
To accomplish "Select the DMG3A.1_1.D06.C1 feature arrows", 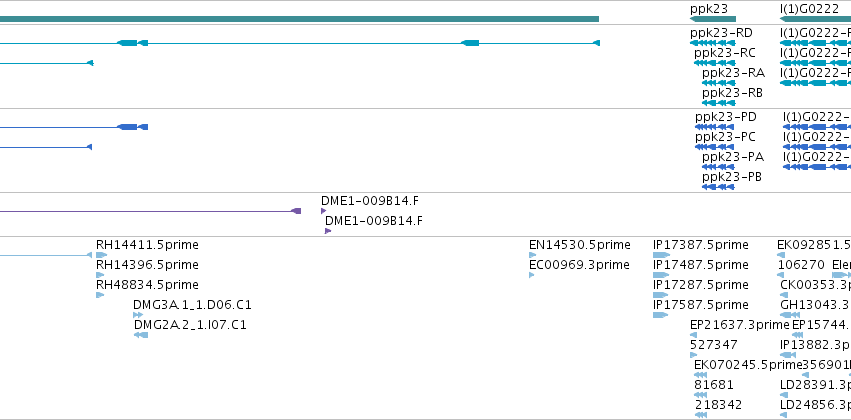I will click(138, 315).
